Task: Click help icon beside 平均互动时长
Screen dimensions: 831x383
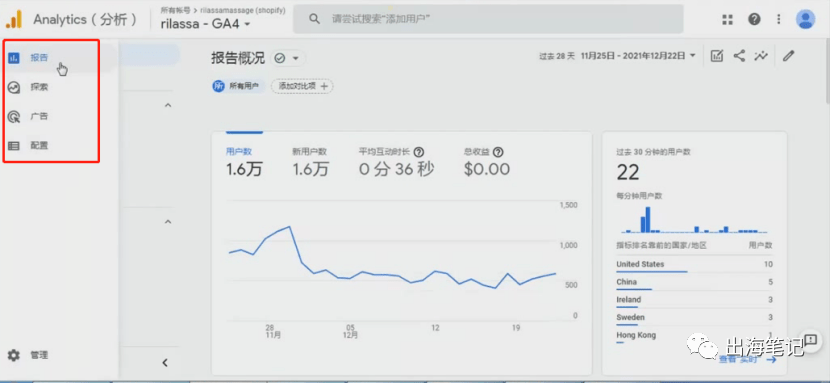Action: tap(419, 152)
